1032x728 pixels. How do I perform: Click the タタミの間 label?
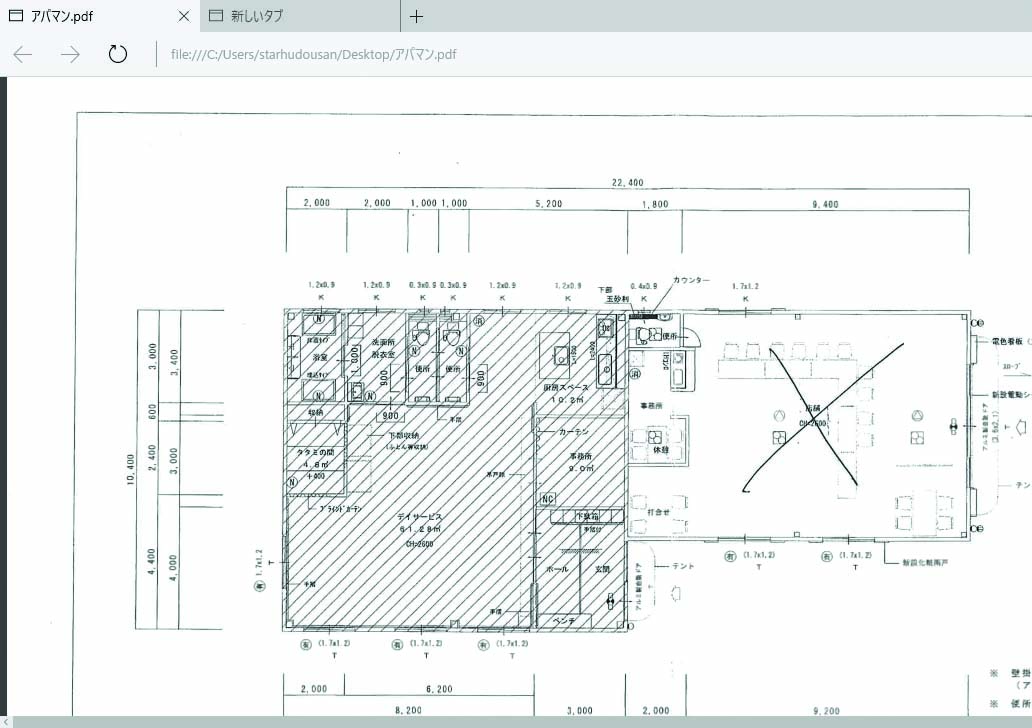316,452
